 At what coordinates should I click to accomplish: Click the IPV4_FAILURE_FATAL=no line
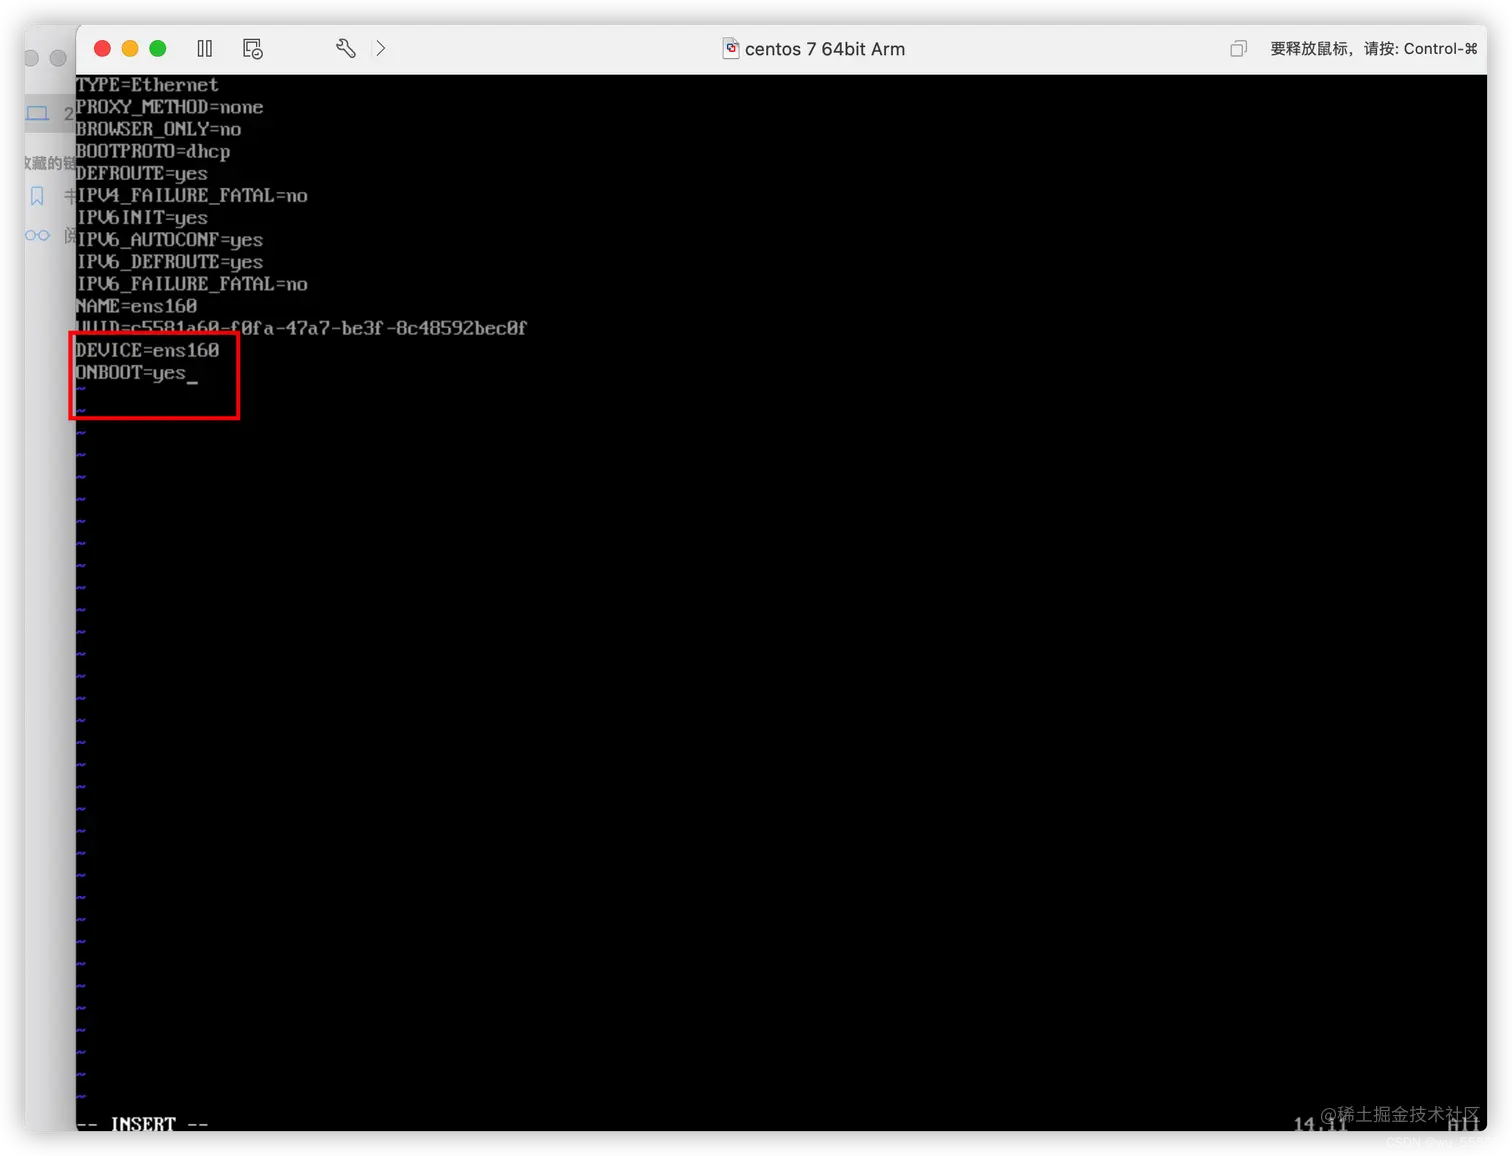point(192,195)
